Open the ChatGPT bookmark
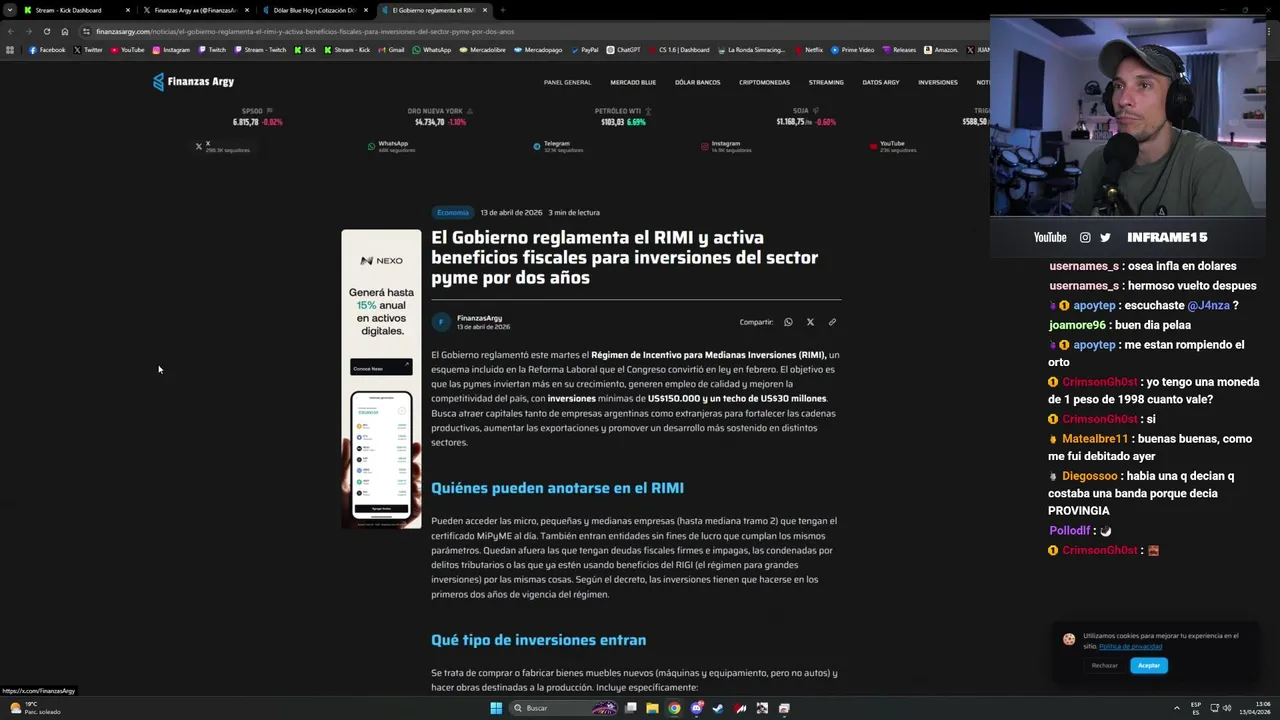 624,50
